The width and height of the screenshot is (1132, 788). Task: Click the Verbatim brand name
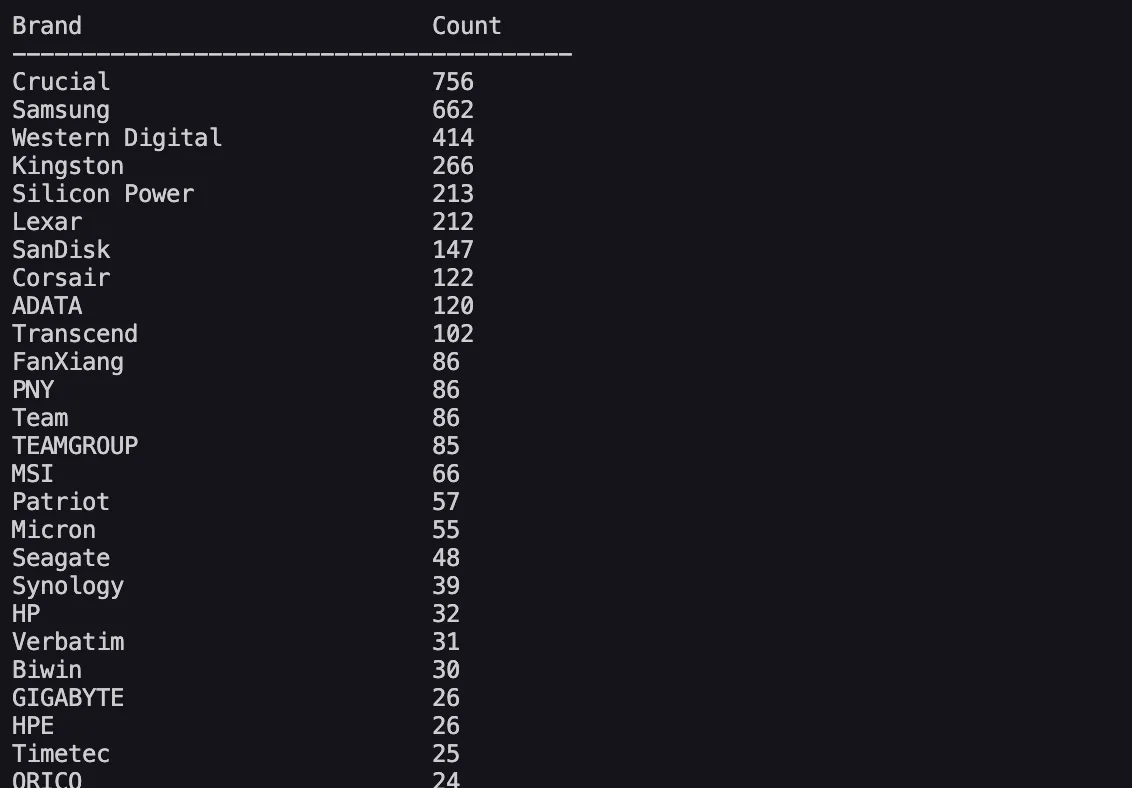68,642
